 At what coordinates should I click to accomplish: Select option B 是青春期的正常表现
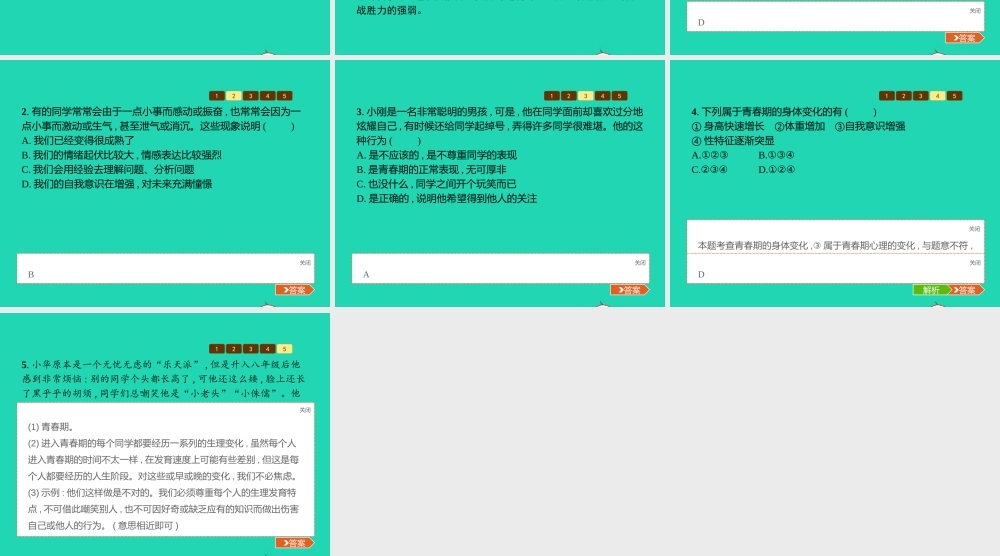click(x=431, y=170)
